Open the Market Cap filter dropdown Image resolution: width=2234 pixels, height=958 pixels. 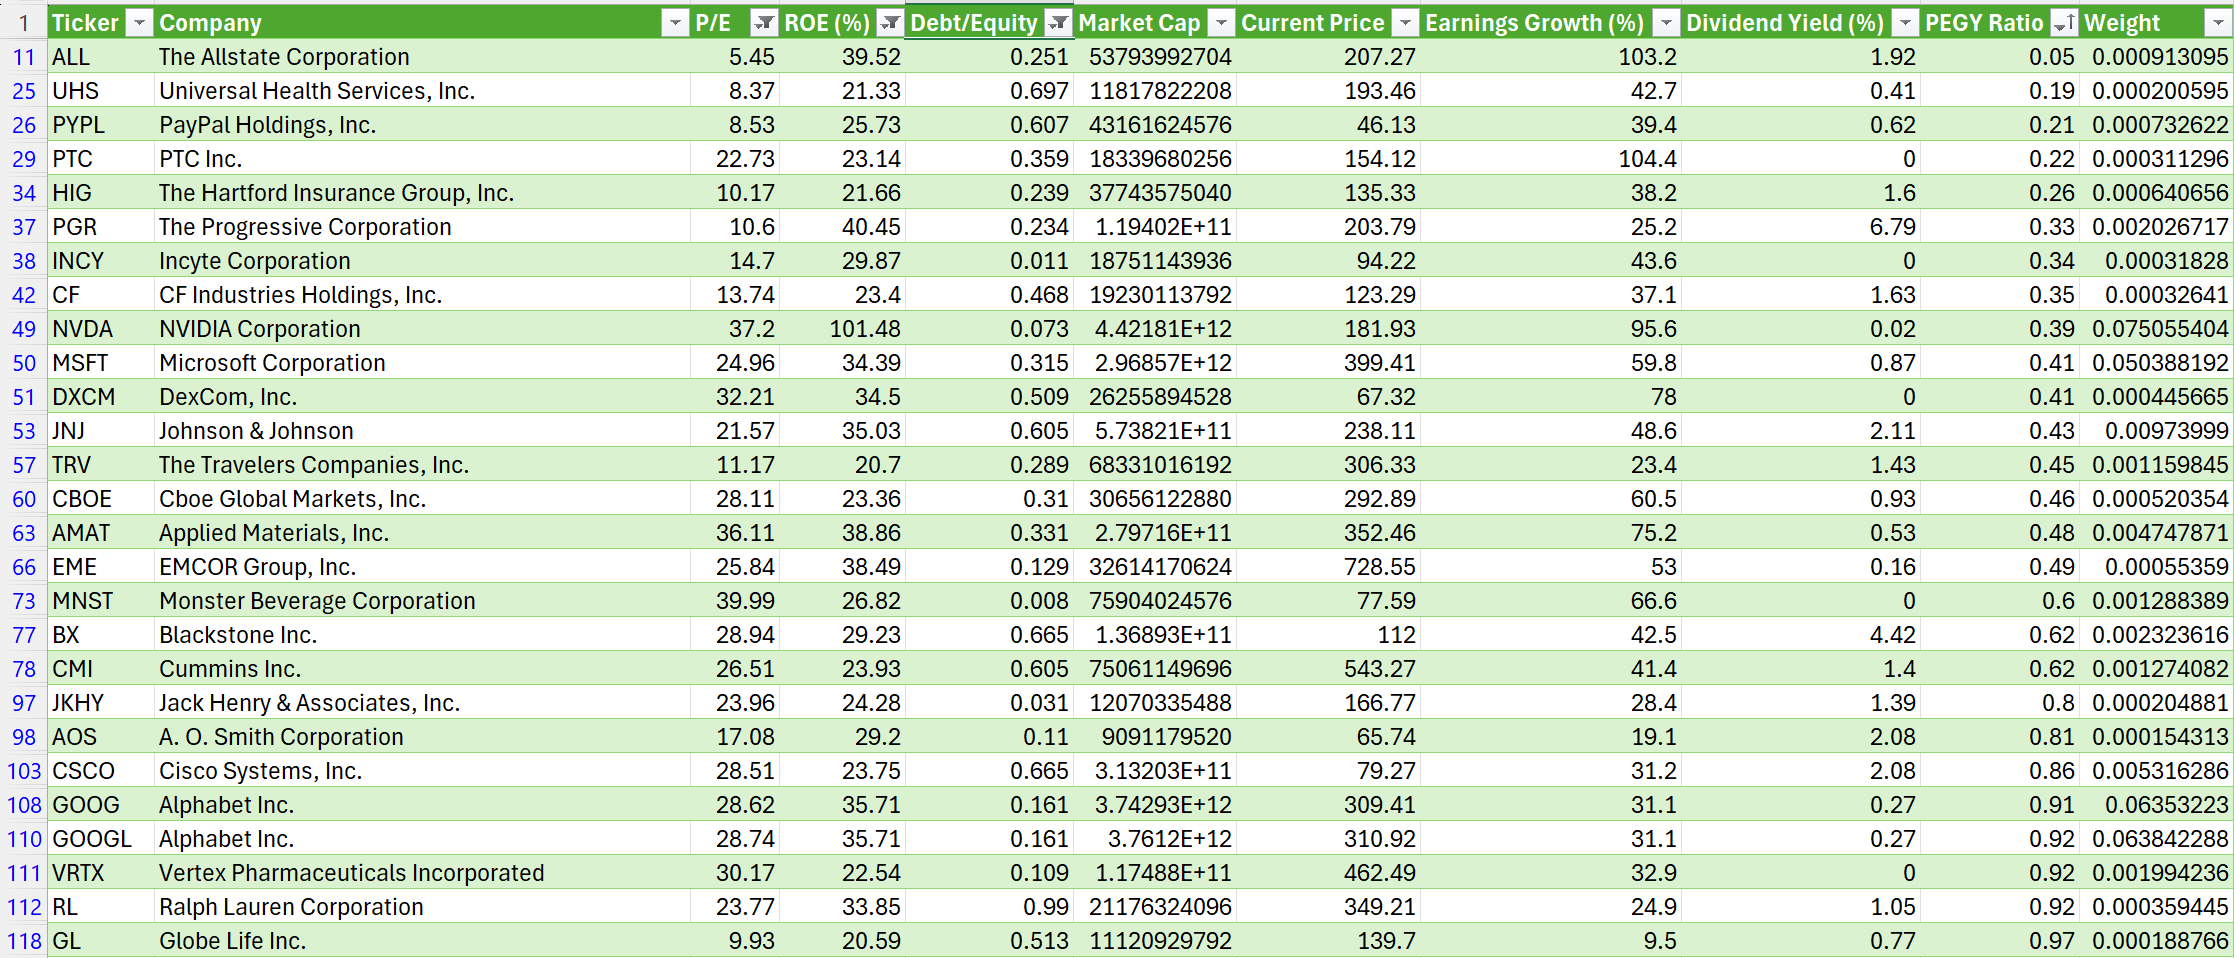pos(1221,23)
